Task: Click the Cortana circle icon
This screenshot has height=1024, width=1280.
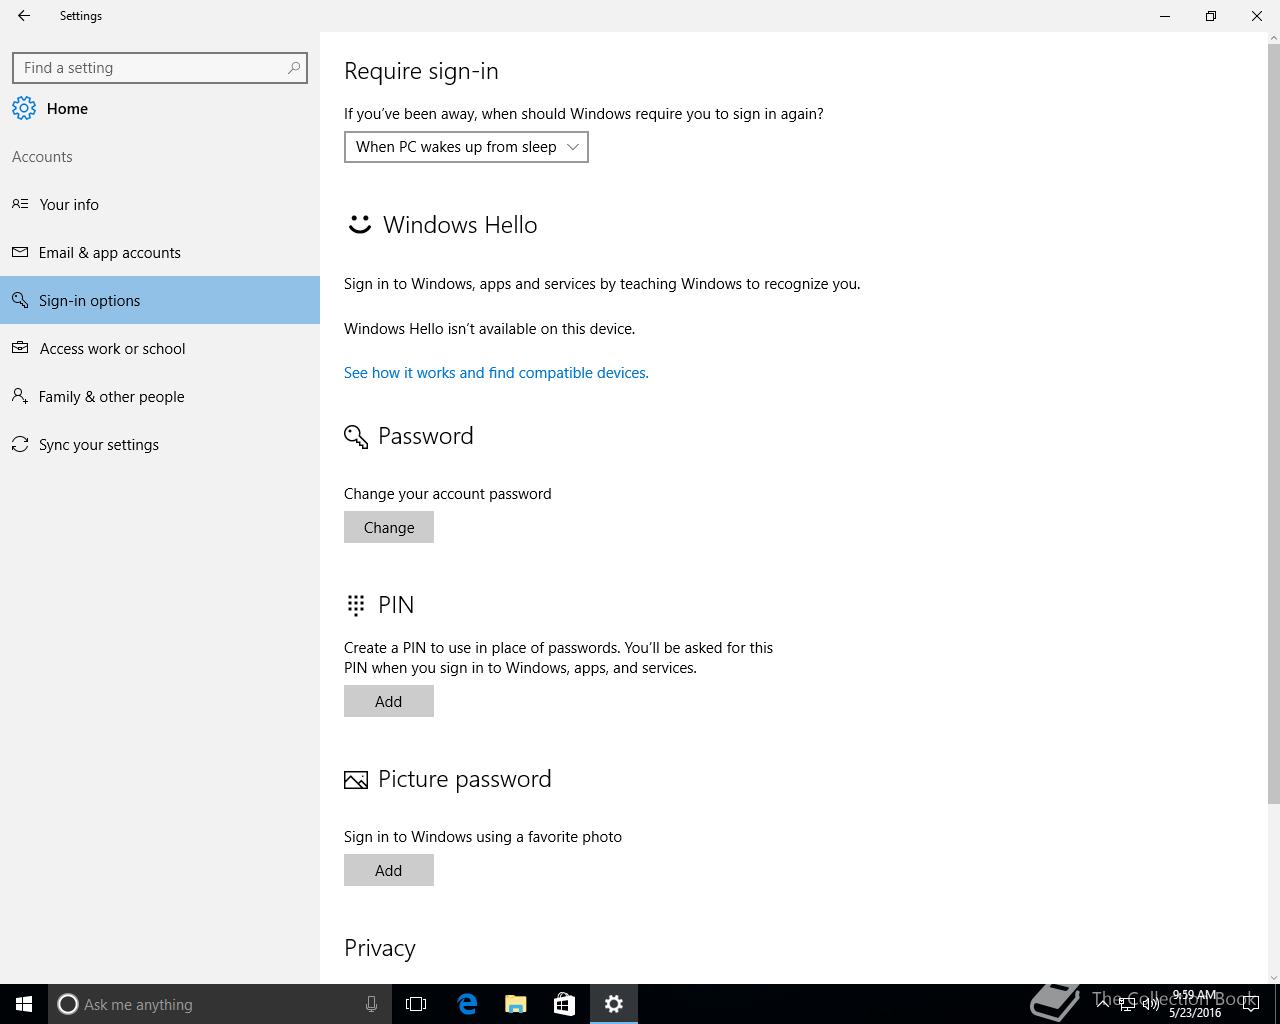Action: point(67,1004)
